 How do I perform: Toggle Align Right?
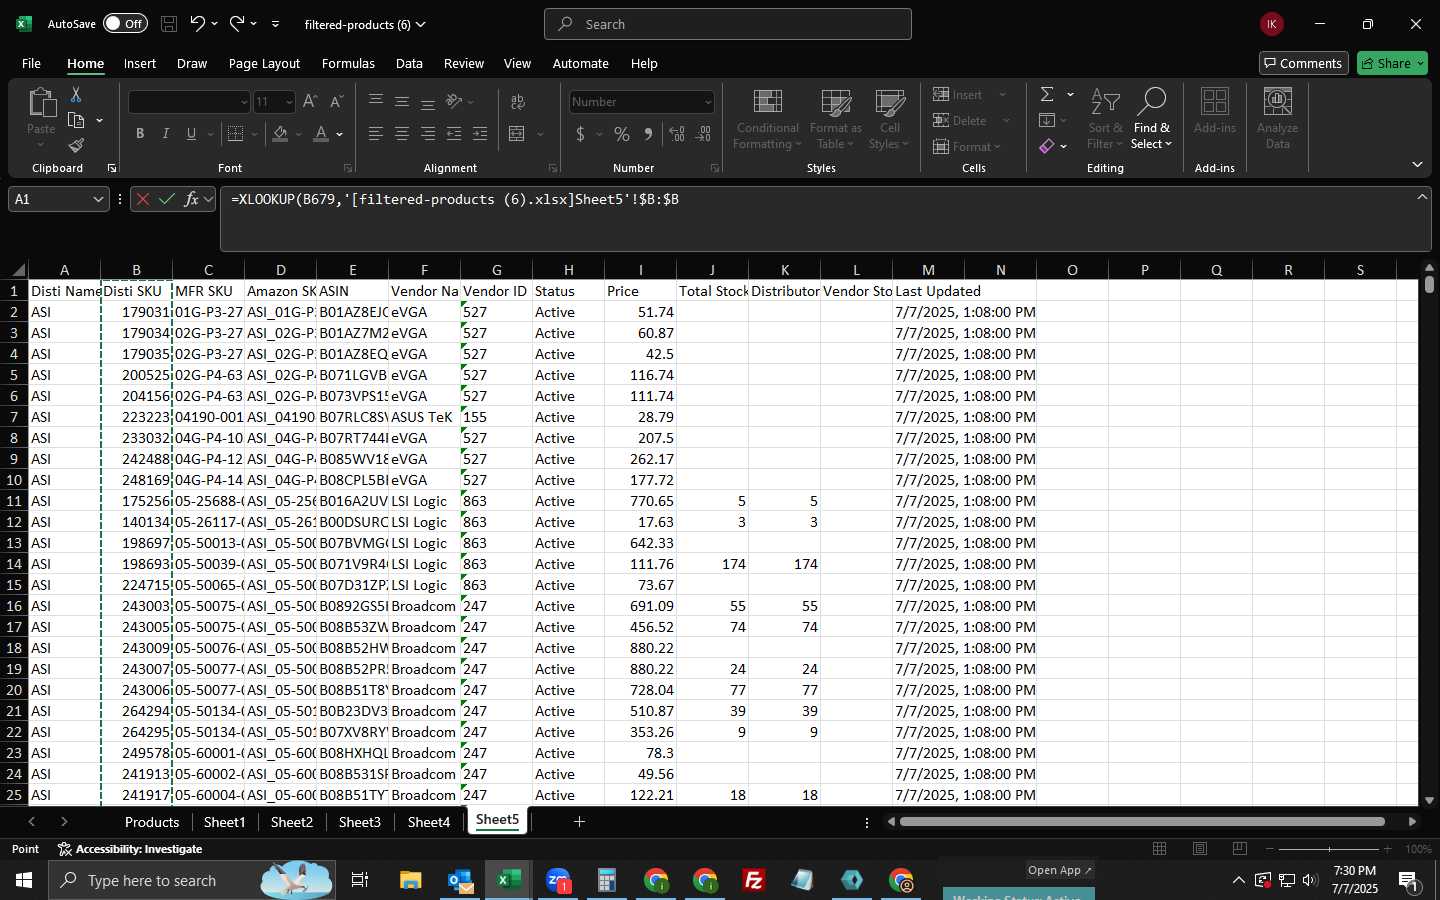428,133
